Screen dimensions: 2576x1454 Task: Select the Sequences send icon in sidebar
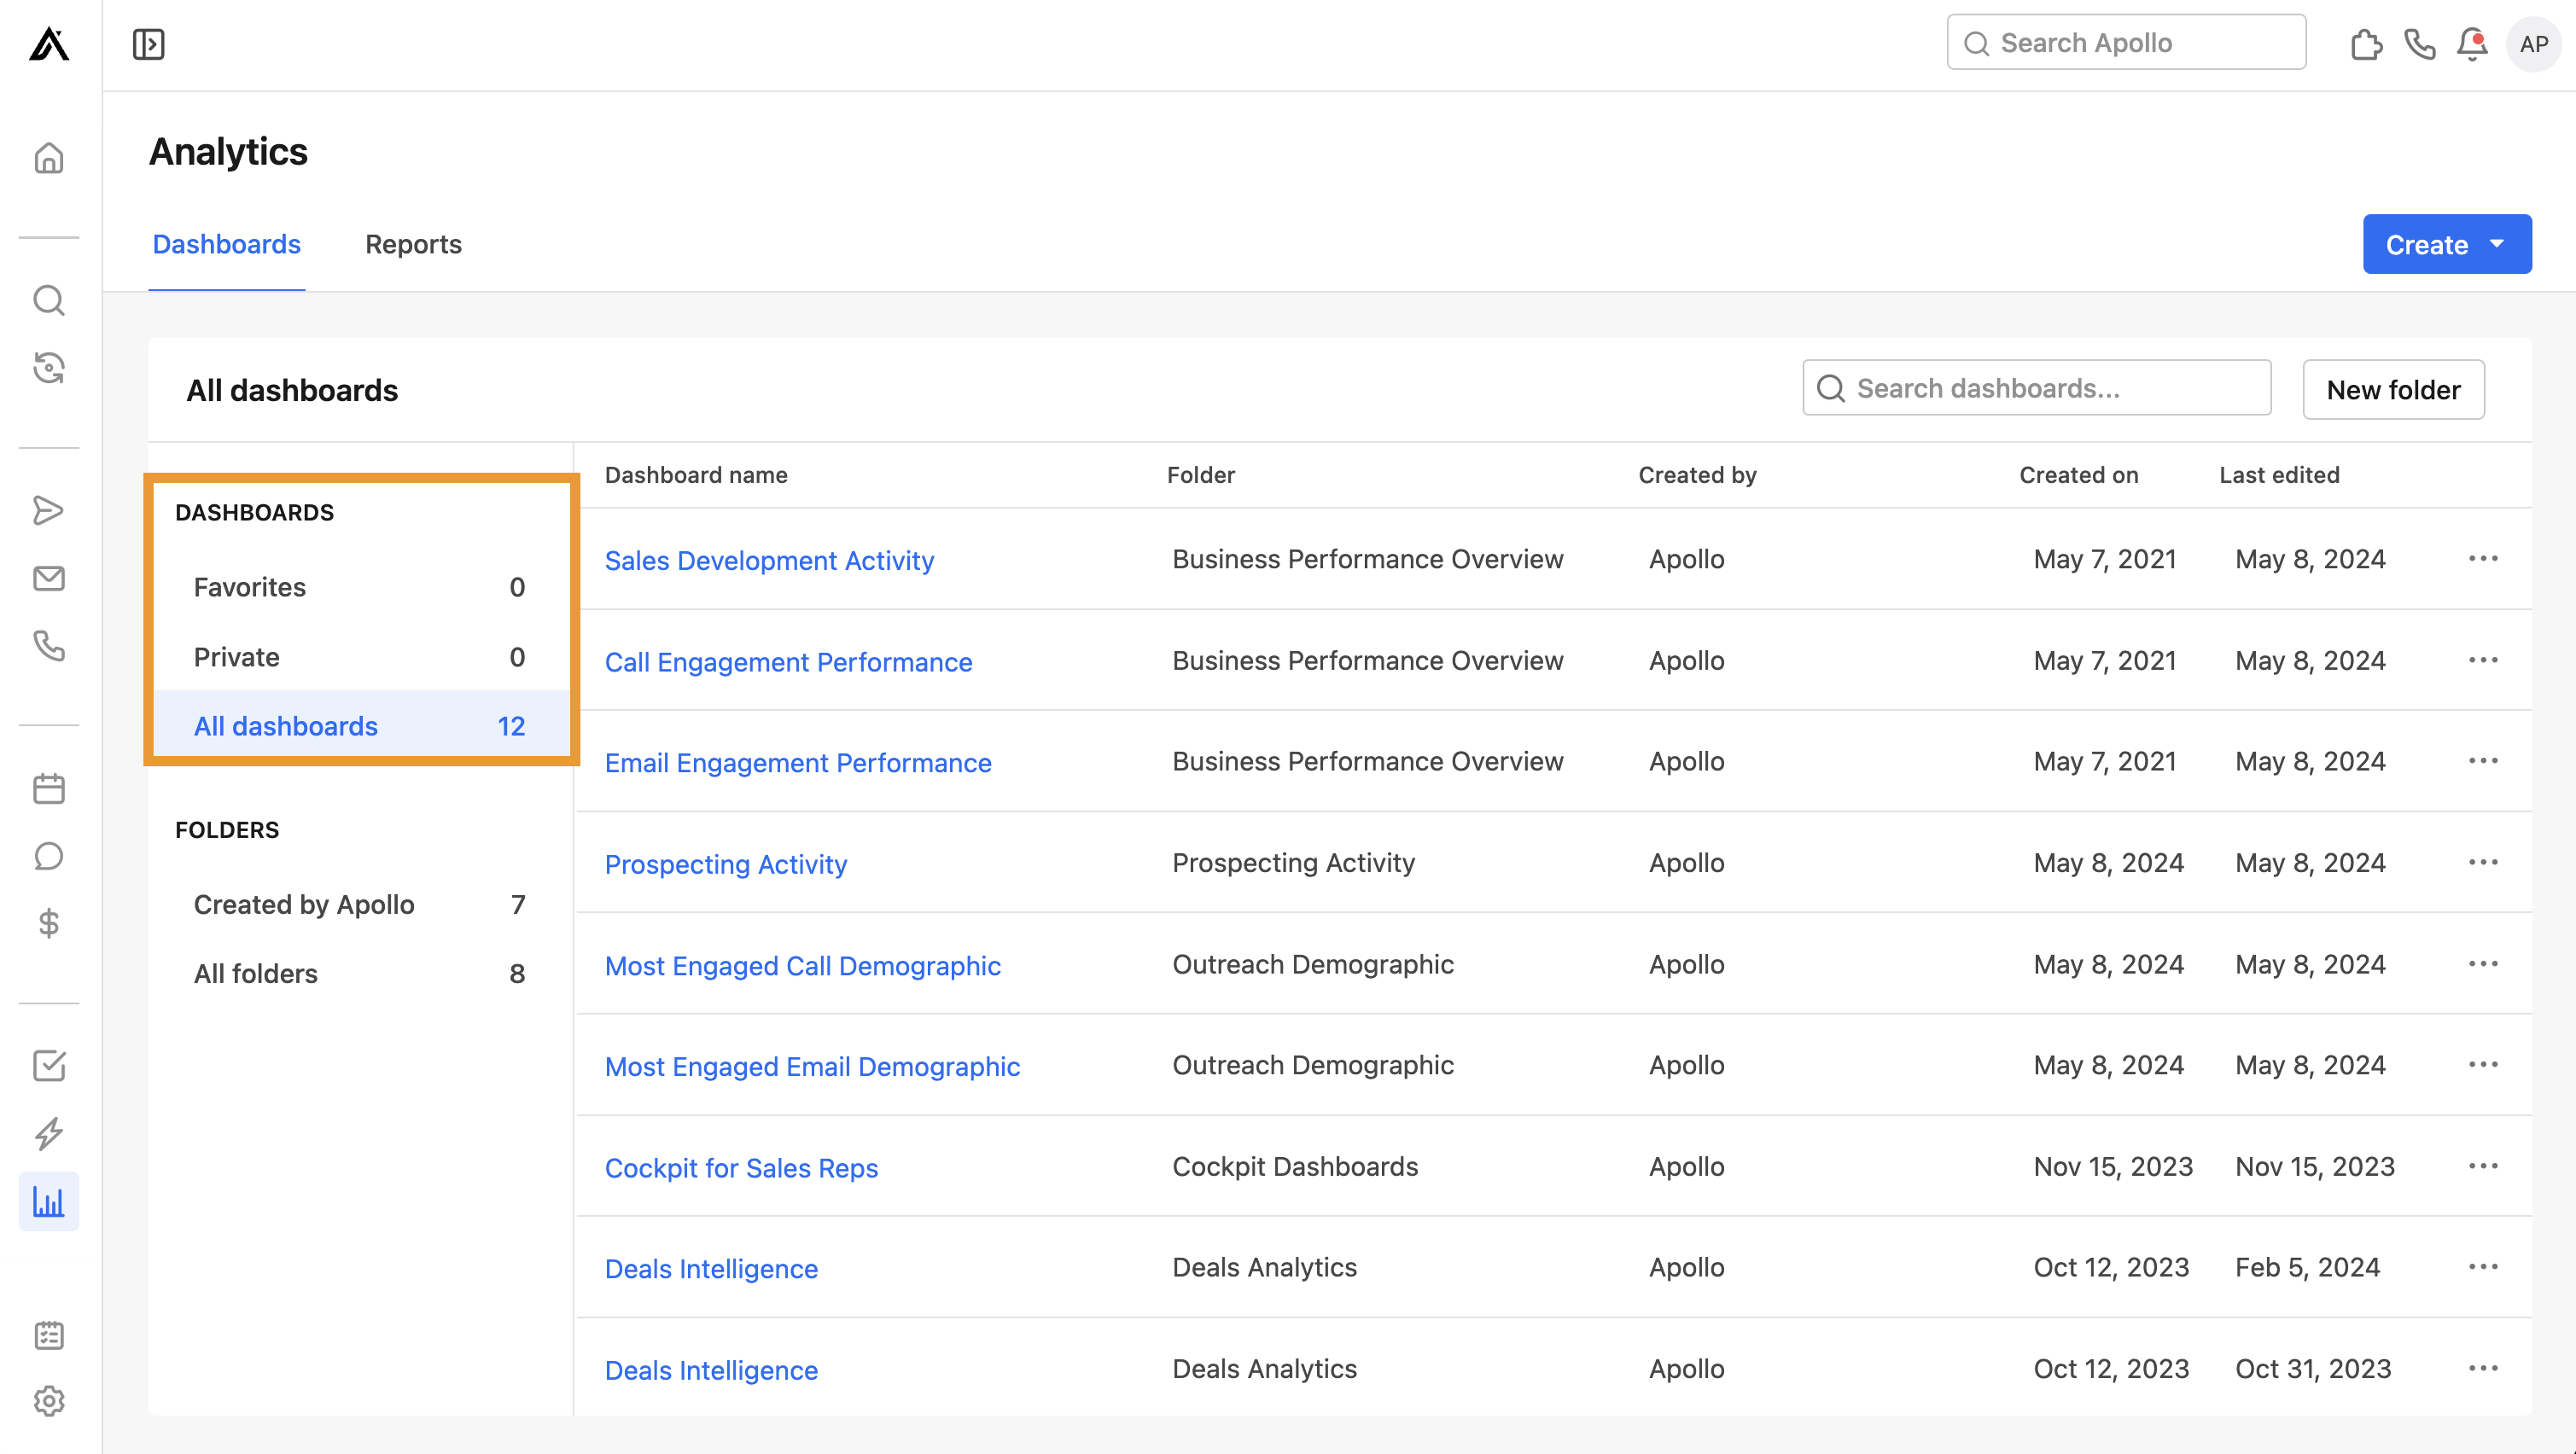click(x=49, y=510)
